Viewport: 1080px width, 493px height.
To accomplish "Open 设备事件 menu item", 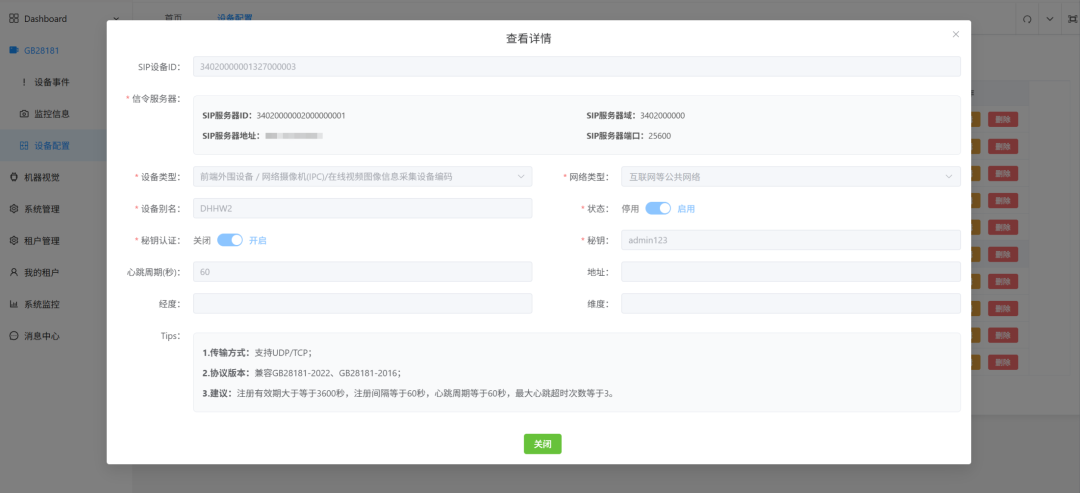I will tap(51, 82).
